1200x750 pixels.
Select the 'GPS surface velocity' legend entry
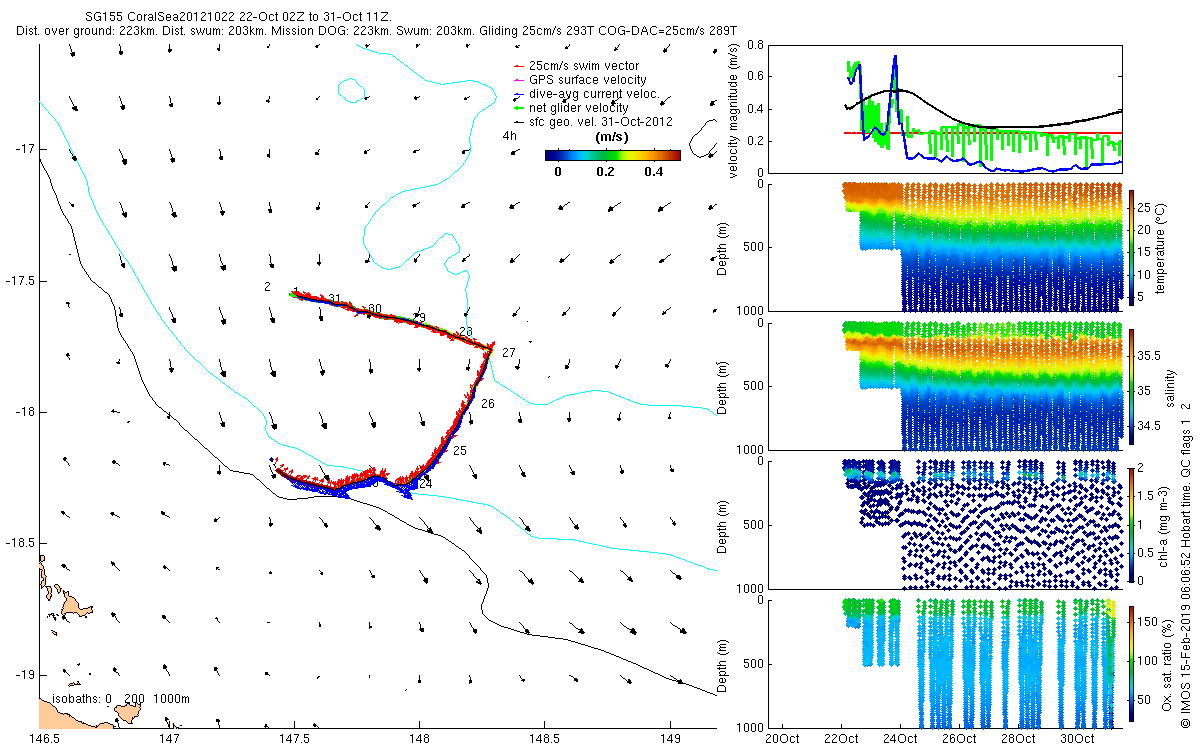[578, 80]
